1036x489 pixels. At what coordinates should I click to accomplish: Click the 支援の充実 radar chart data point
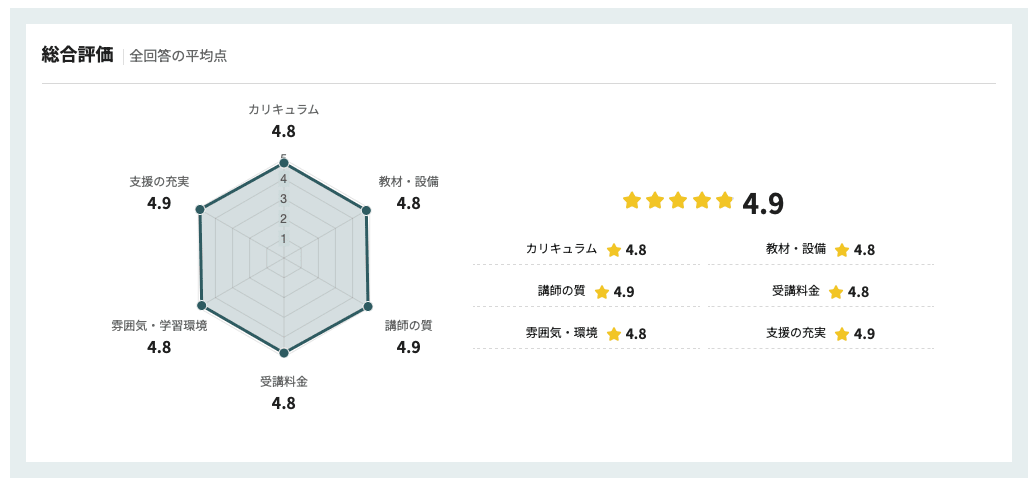tap(201, 210)
